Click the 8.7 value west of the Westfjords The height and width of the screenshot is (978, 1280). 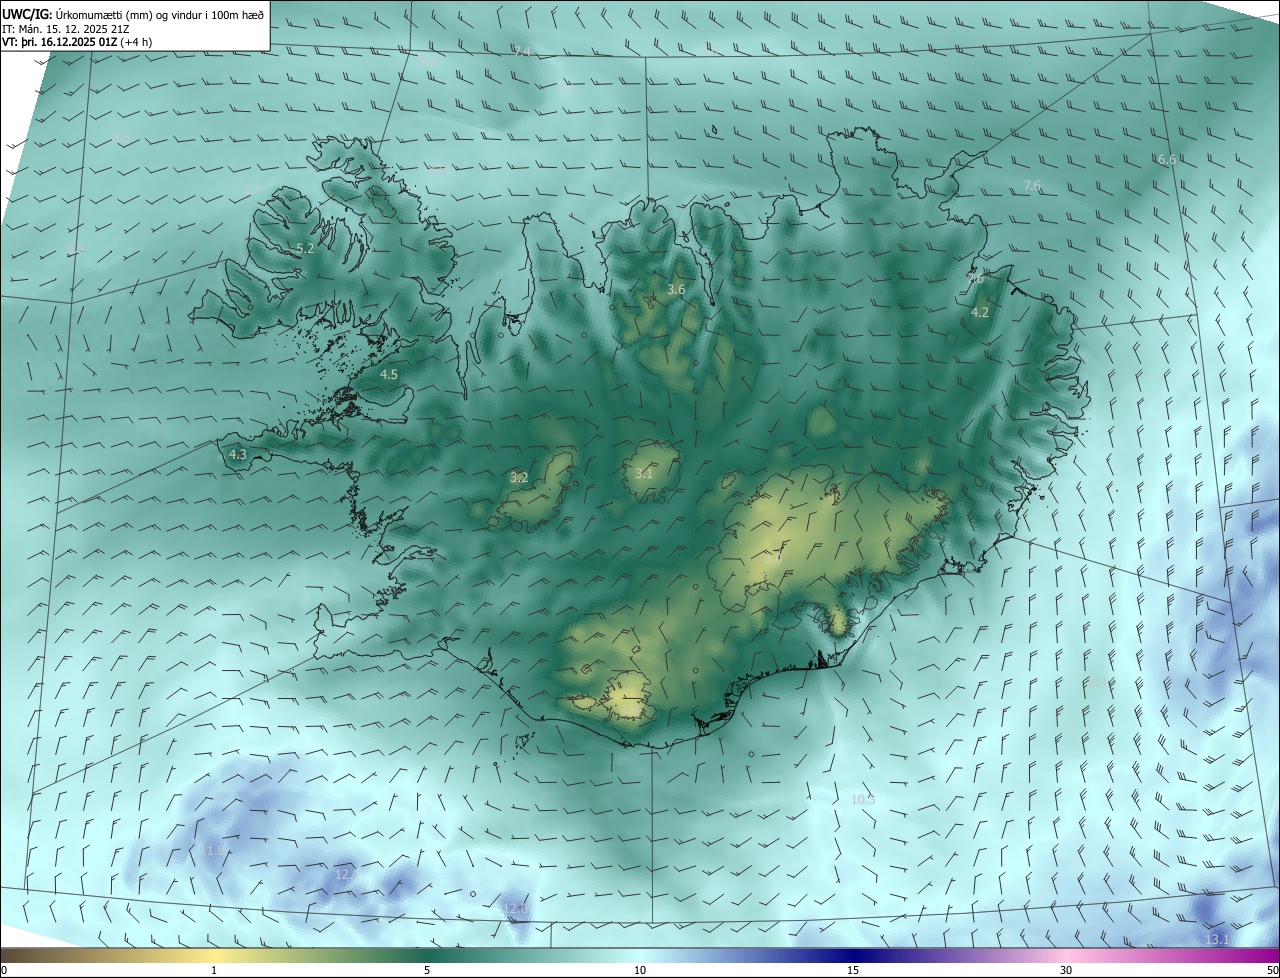pos(251,190)
